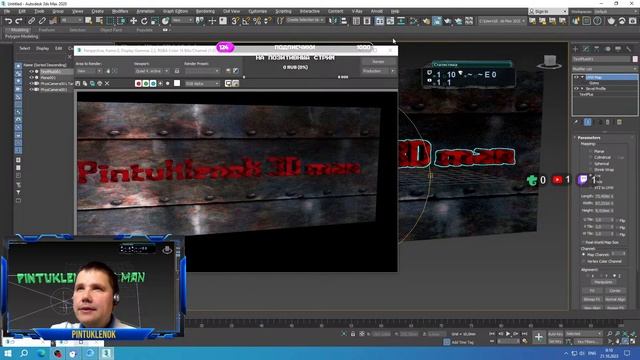Click white color swatch in render window

[x=177, y=83]
